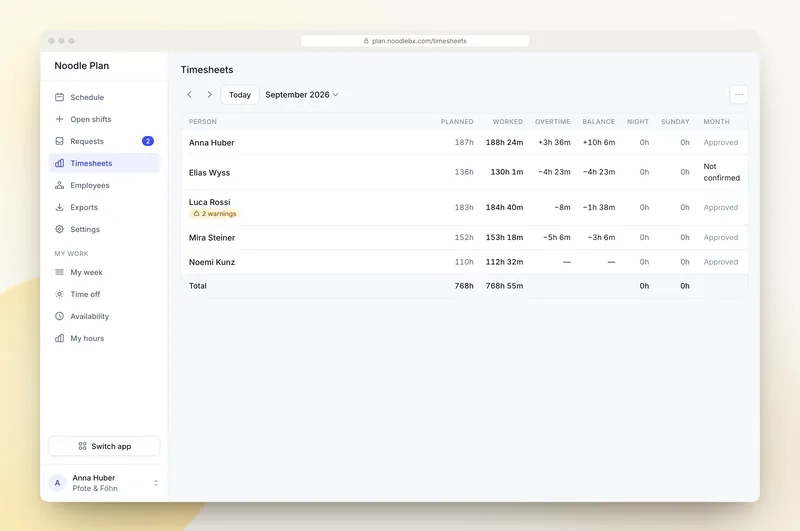Open the three-dot more options menu
800x531 pixels.
(x=738, y=94)
